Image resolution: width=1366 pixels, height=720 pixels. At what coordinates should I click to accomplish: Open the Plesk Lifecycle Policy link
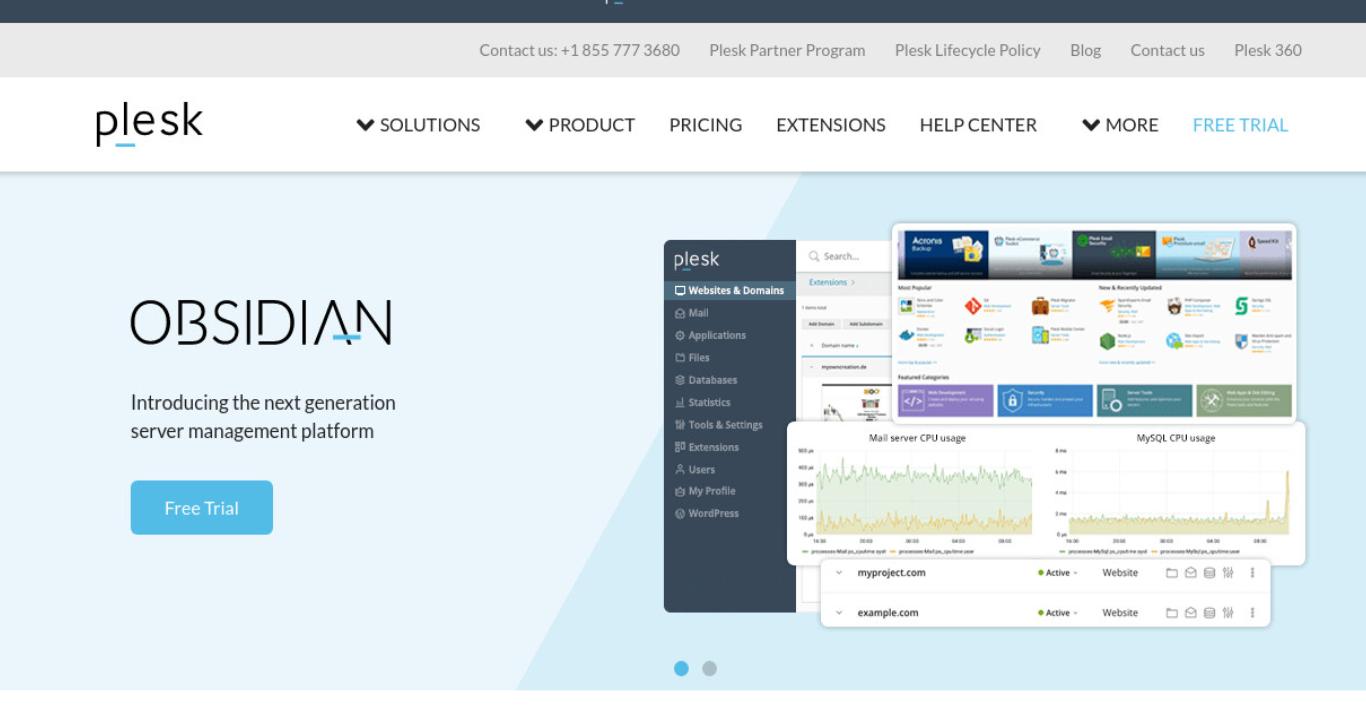(x=968, y=50)
